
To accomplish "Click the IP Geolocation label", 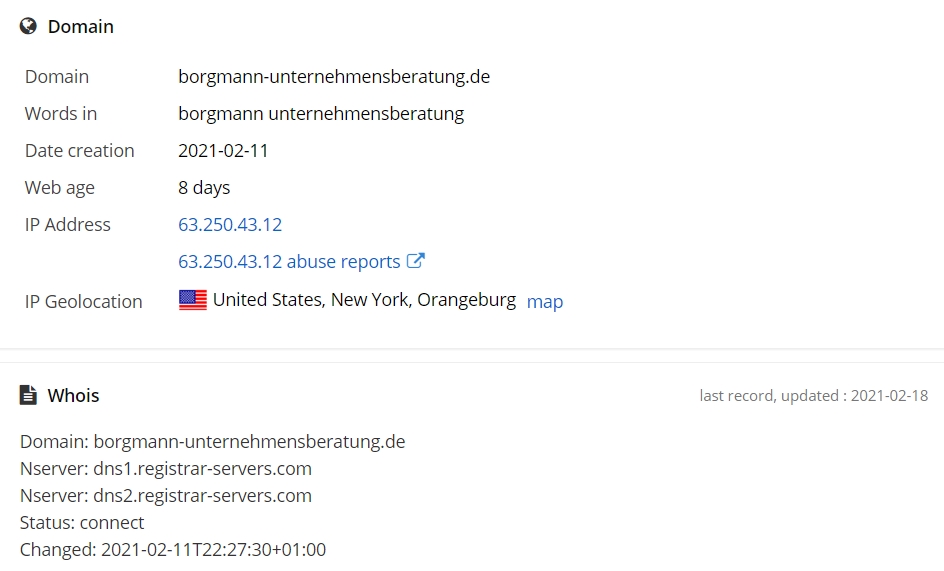I will [84, 301].
